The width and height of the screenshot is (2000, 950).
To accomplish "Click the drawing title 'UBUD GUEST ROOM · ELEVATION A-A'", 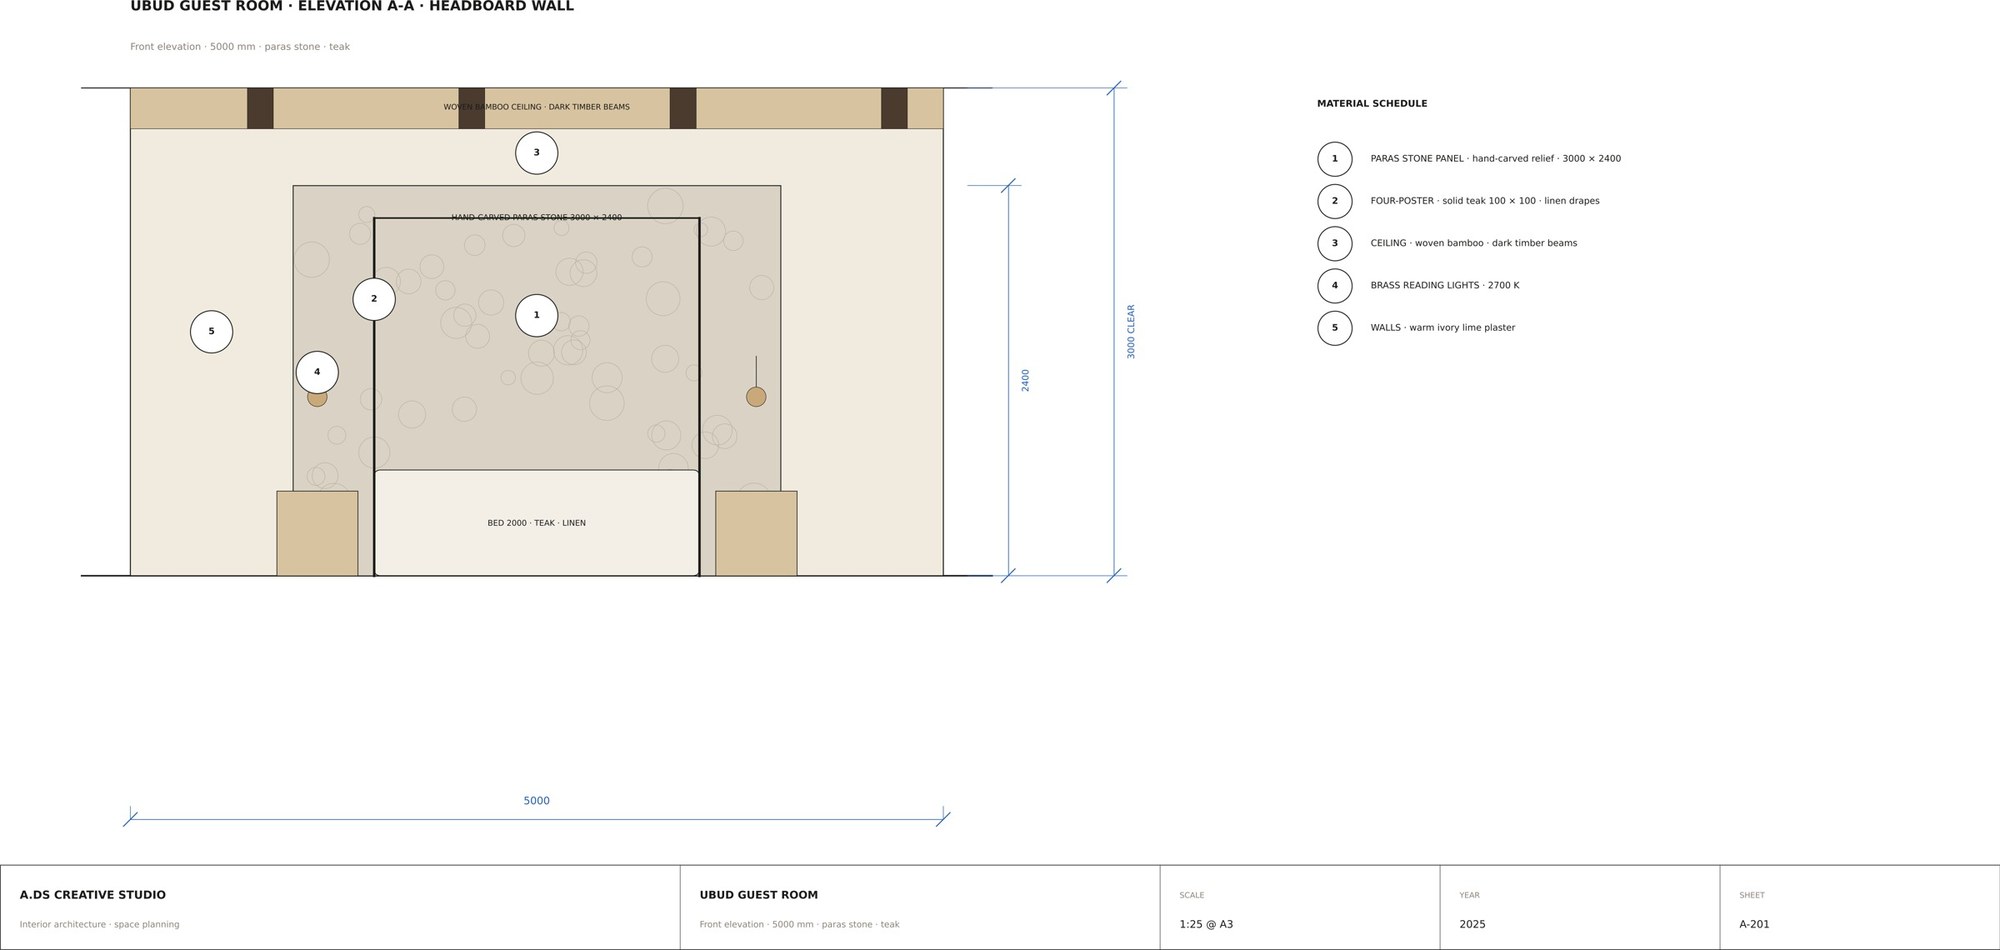I will [x=352, y=6].
